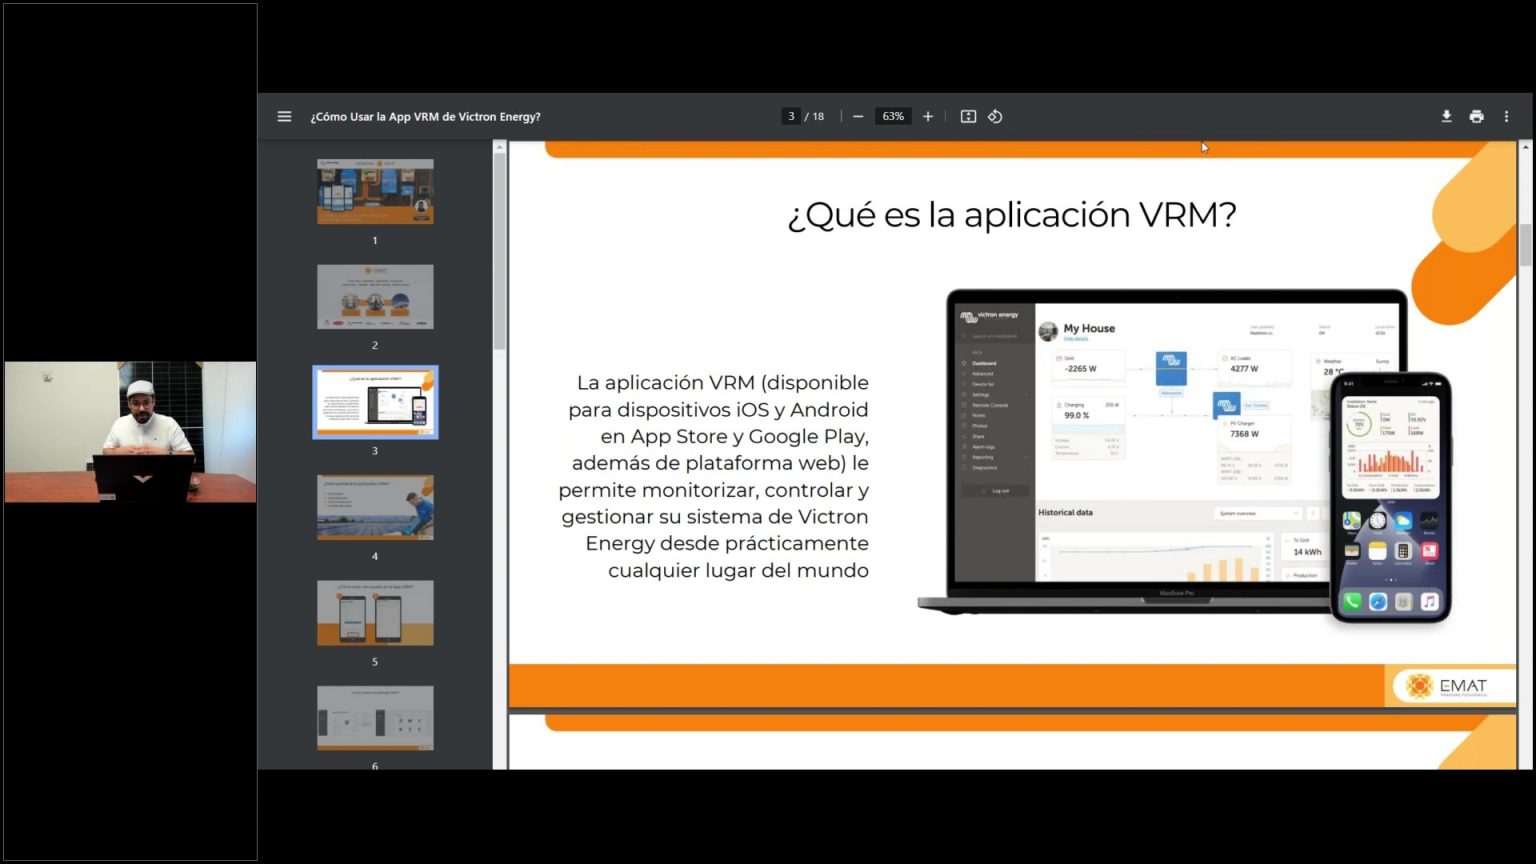This screenshot has width=1536, height=864.
Task: Jump to slide 4 using its thumbnail
Action: click(x=375, y=507)
